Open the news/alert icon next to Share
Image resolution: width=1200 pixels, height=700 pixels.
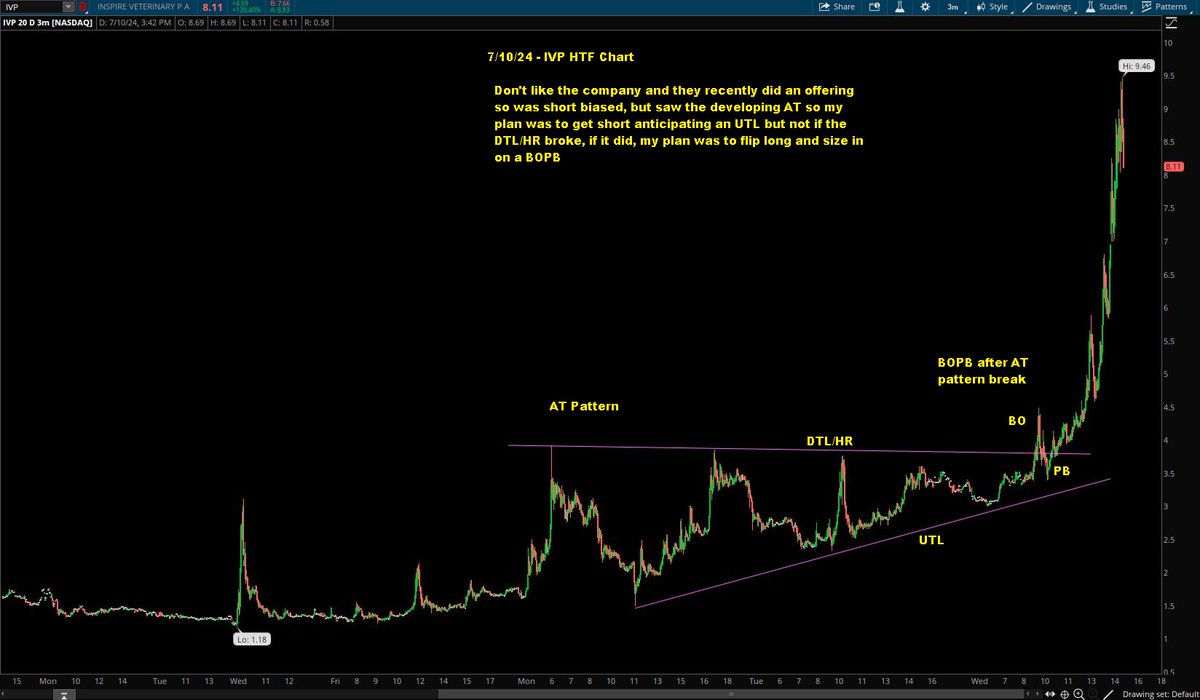click(x=874, y=7)
